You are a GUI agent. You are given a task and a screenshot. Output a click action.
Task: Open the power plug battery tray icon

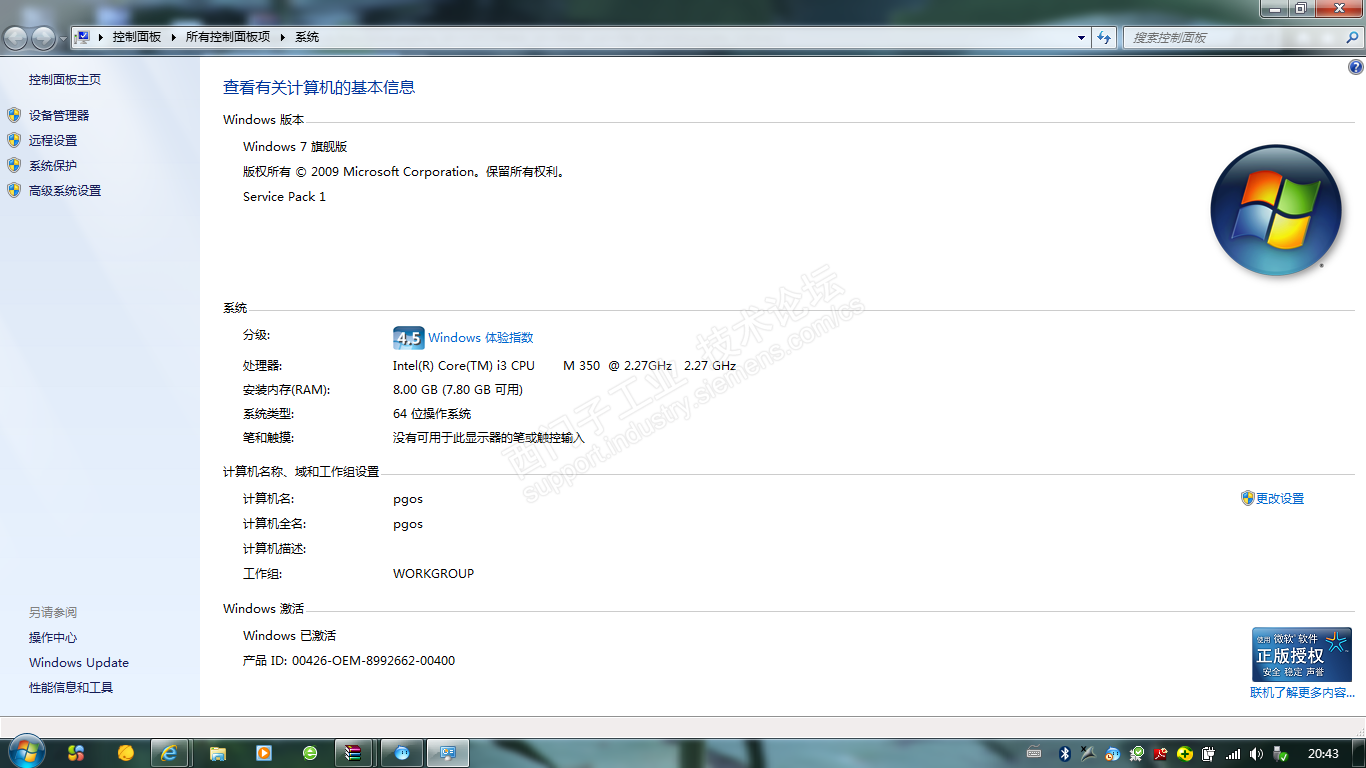1209,754
